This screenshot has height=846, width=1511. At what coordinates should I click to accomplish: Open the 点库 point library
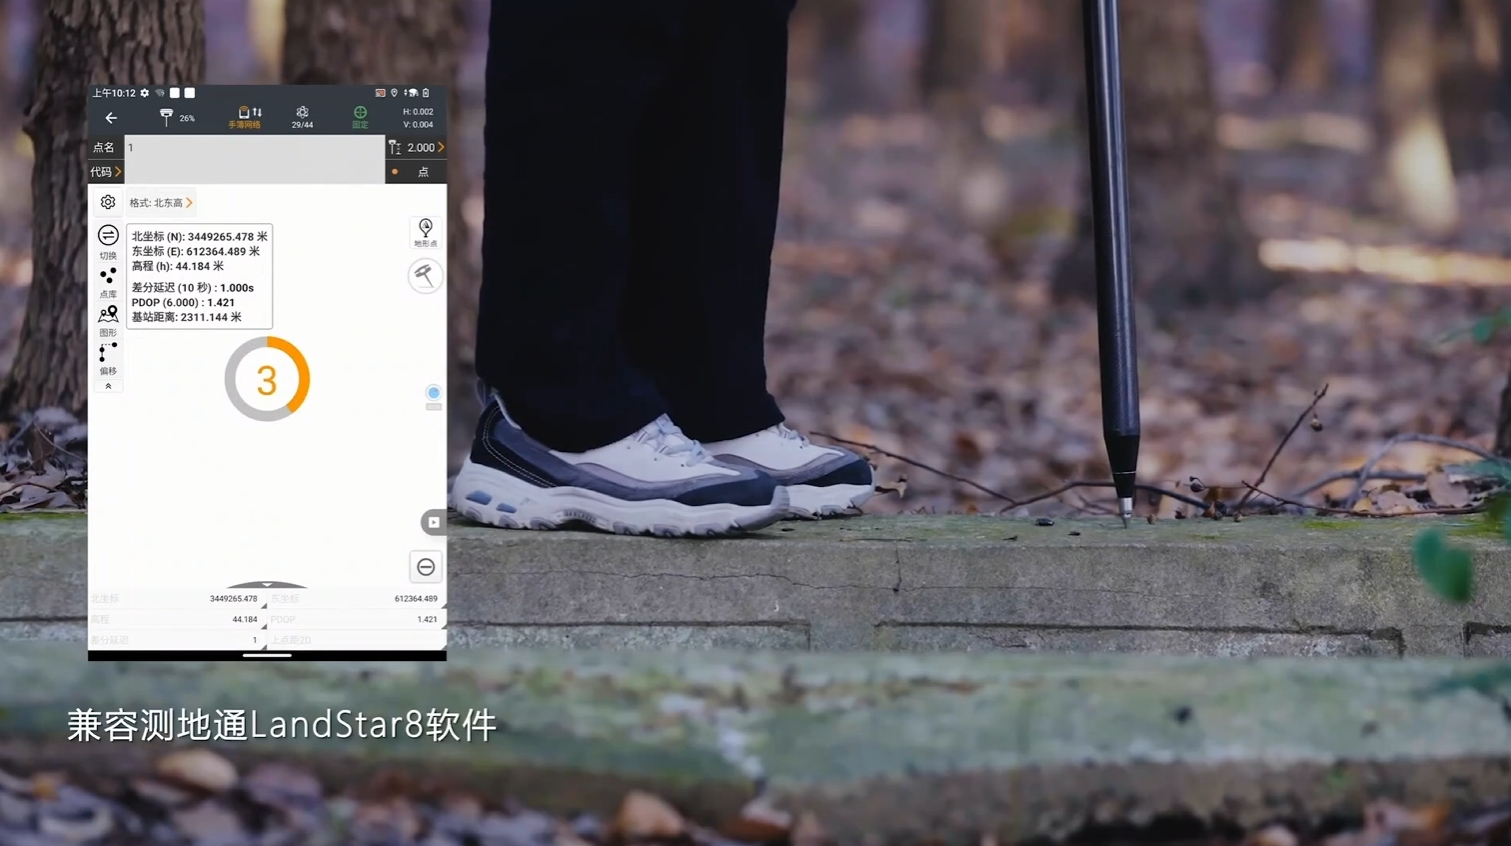point(108,281)
